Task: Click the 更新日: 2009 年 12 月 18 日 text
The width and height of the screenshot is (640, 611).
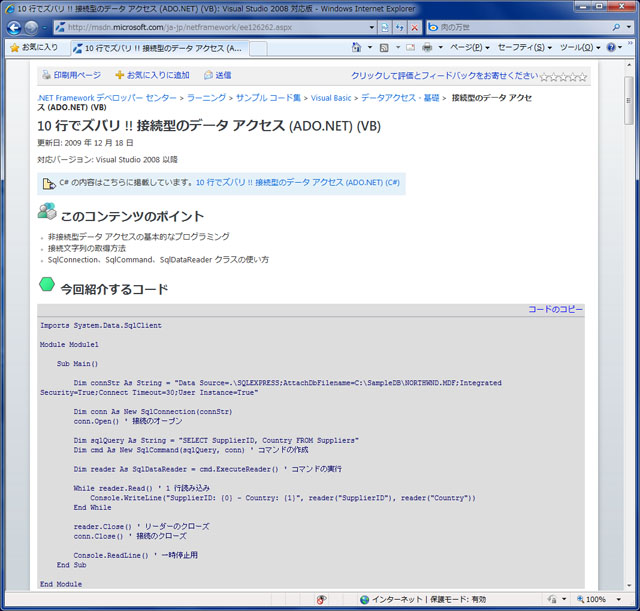Action: pyautogui.click(x=85, y=143)
